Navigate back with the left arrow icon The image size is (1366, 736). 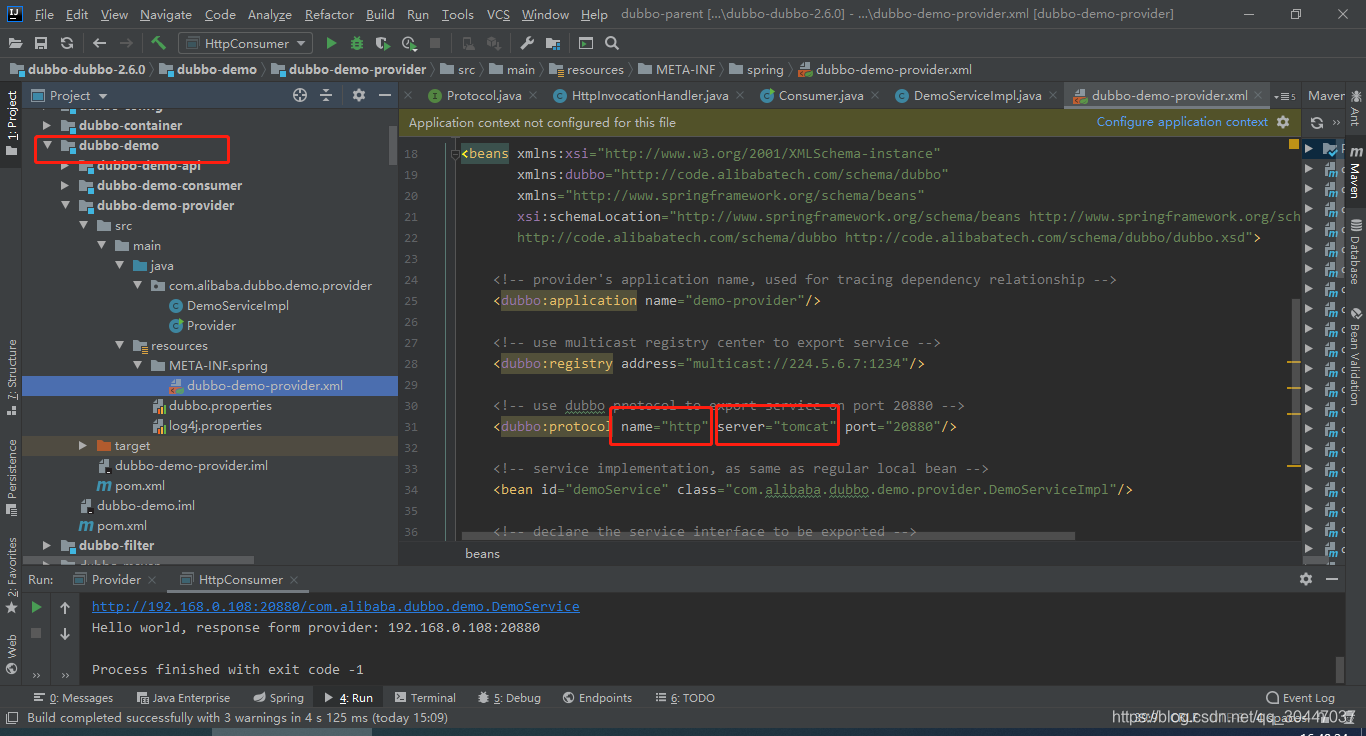(x=99, y=43)
